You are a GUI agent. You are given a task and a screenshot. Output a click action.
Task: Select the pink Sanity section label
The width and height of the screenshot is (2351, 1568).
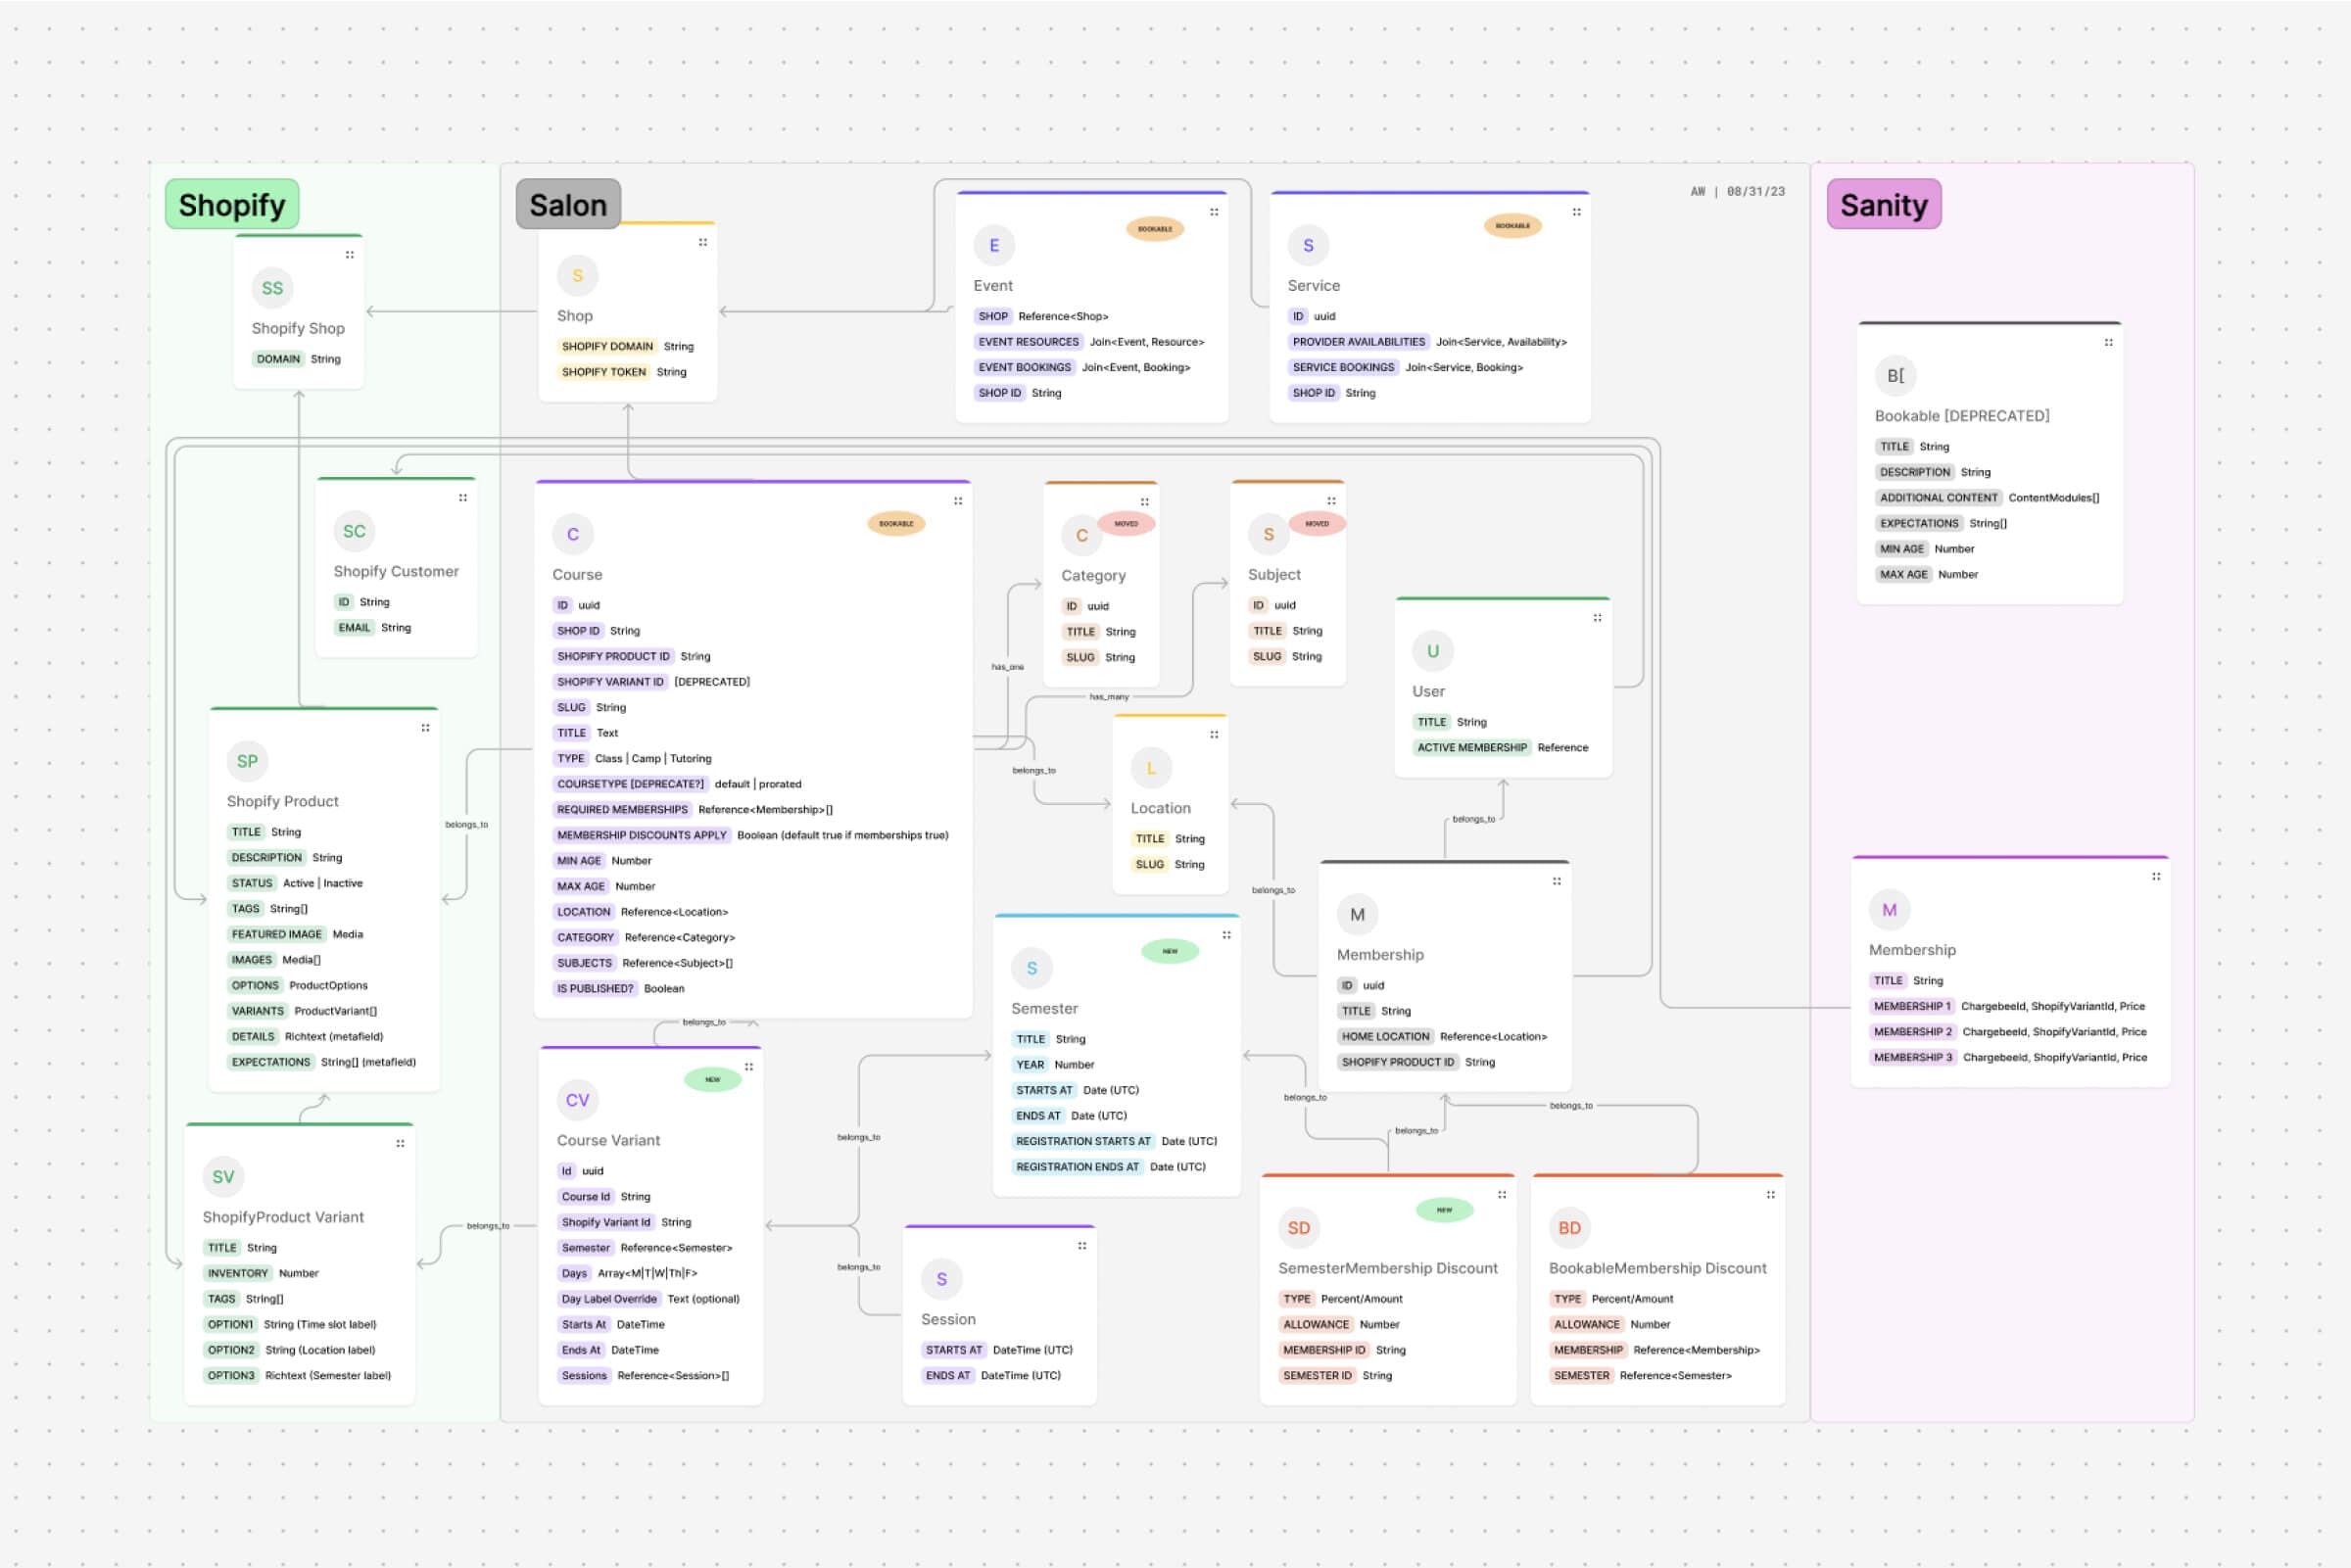(x=1883, y=205)
